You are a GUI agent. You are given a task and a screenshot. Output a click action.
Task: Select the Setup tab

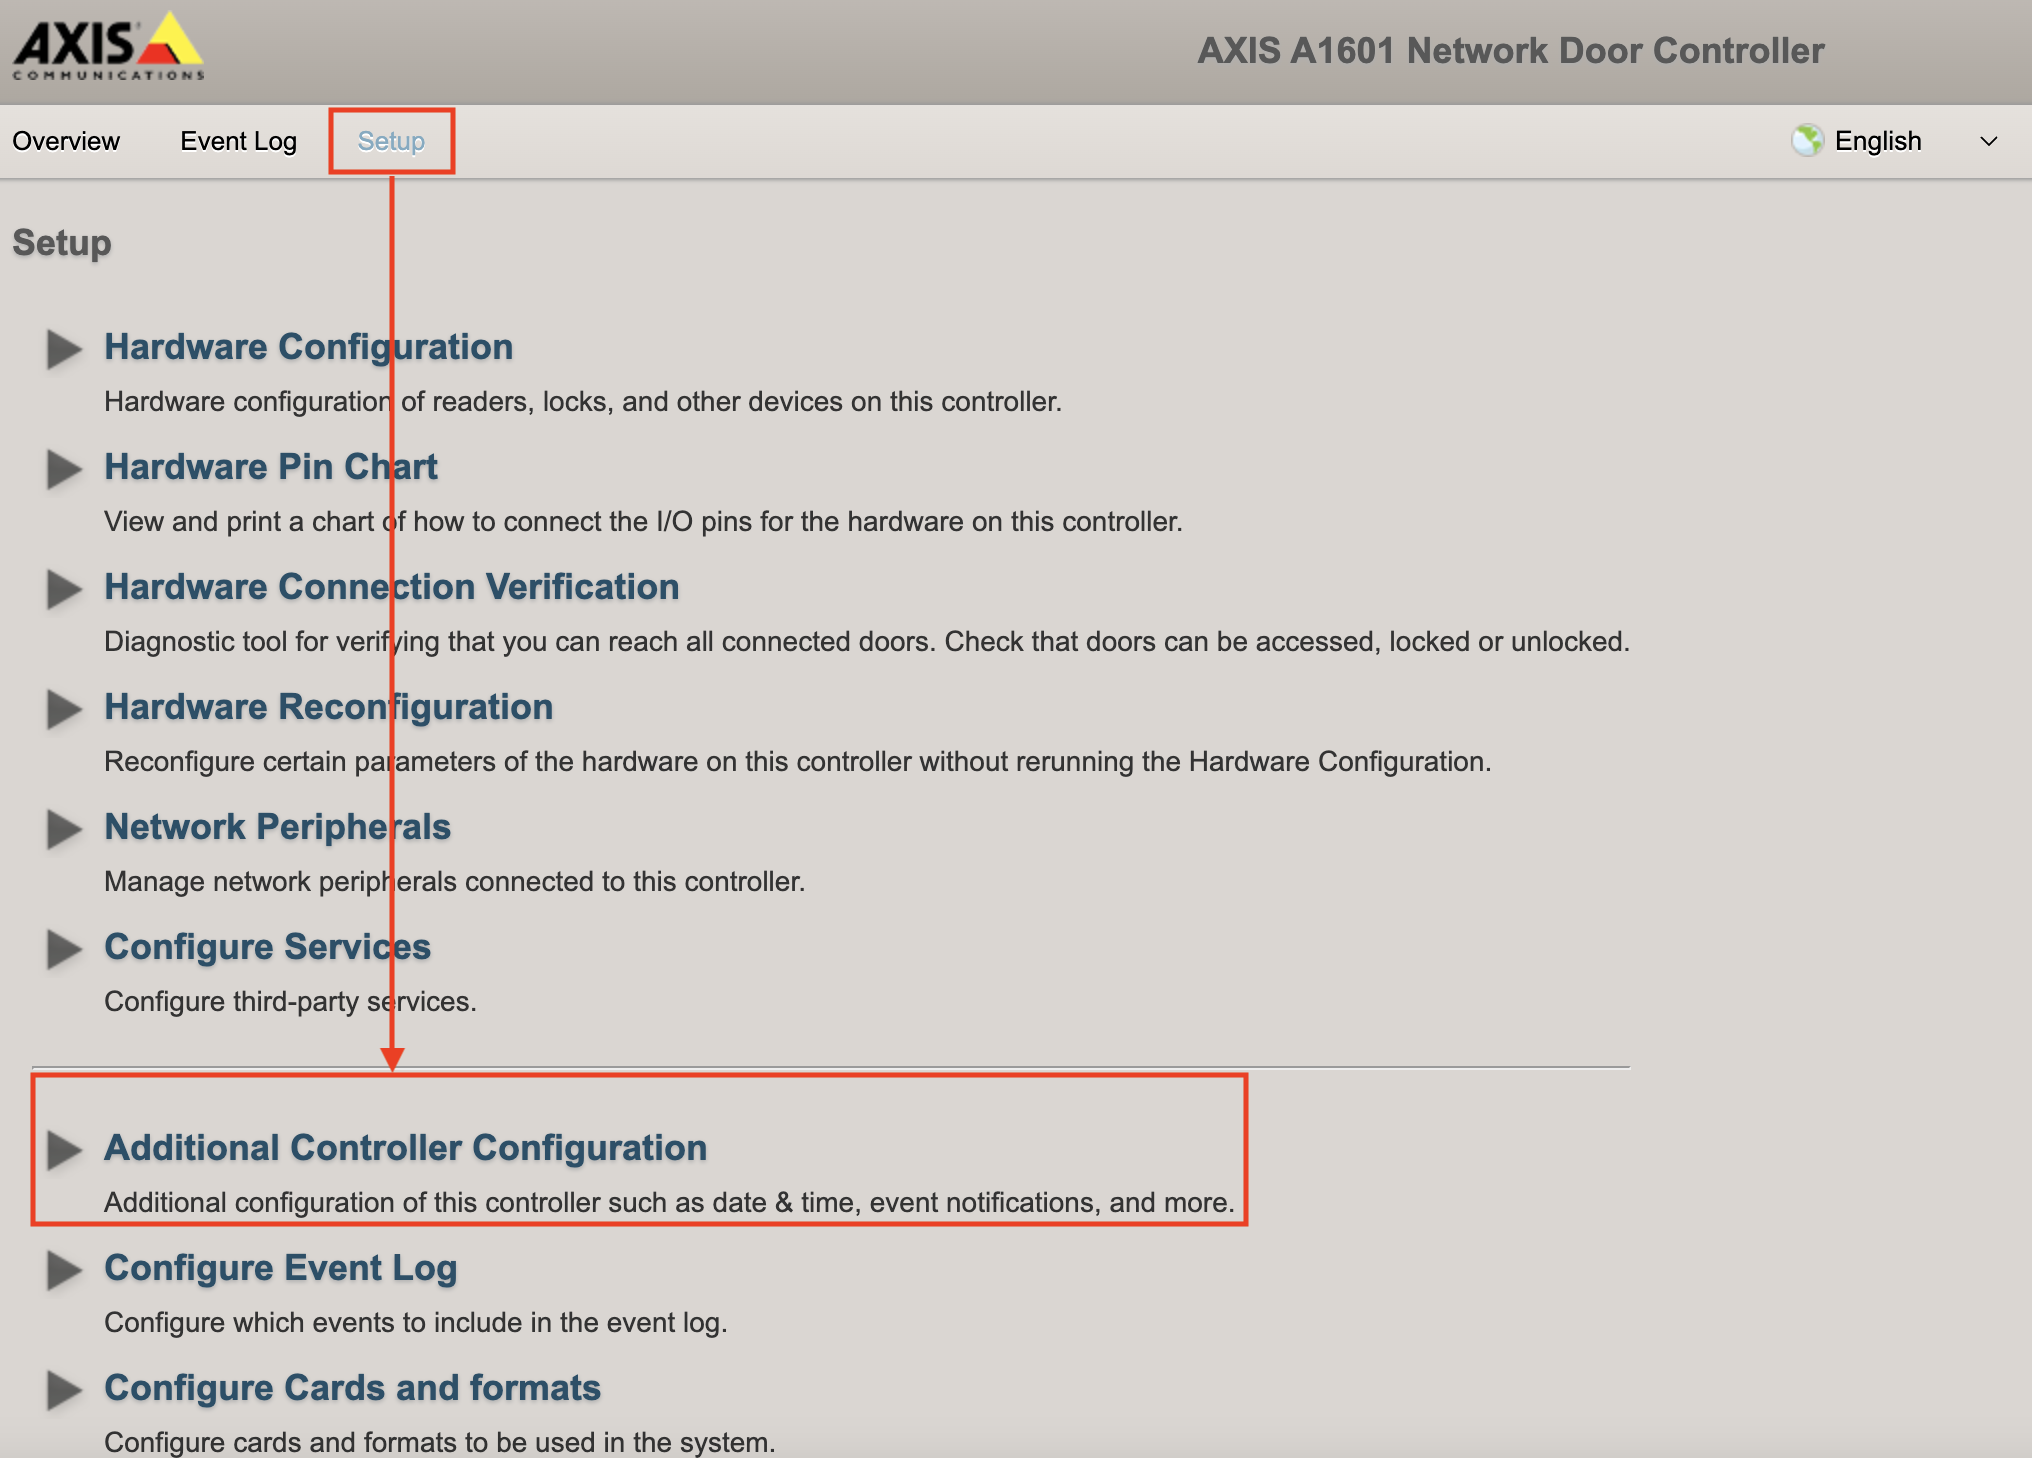pyautogui.click(x=391, y=141)
